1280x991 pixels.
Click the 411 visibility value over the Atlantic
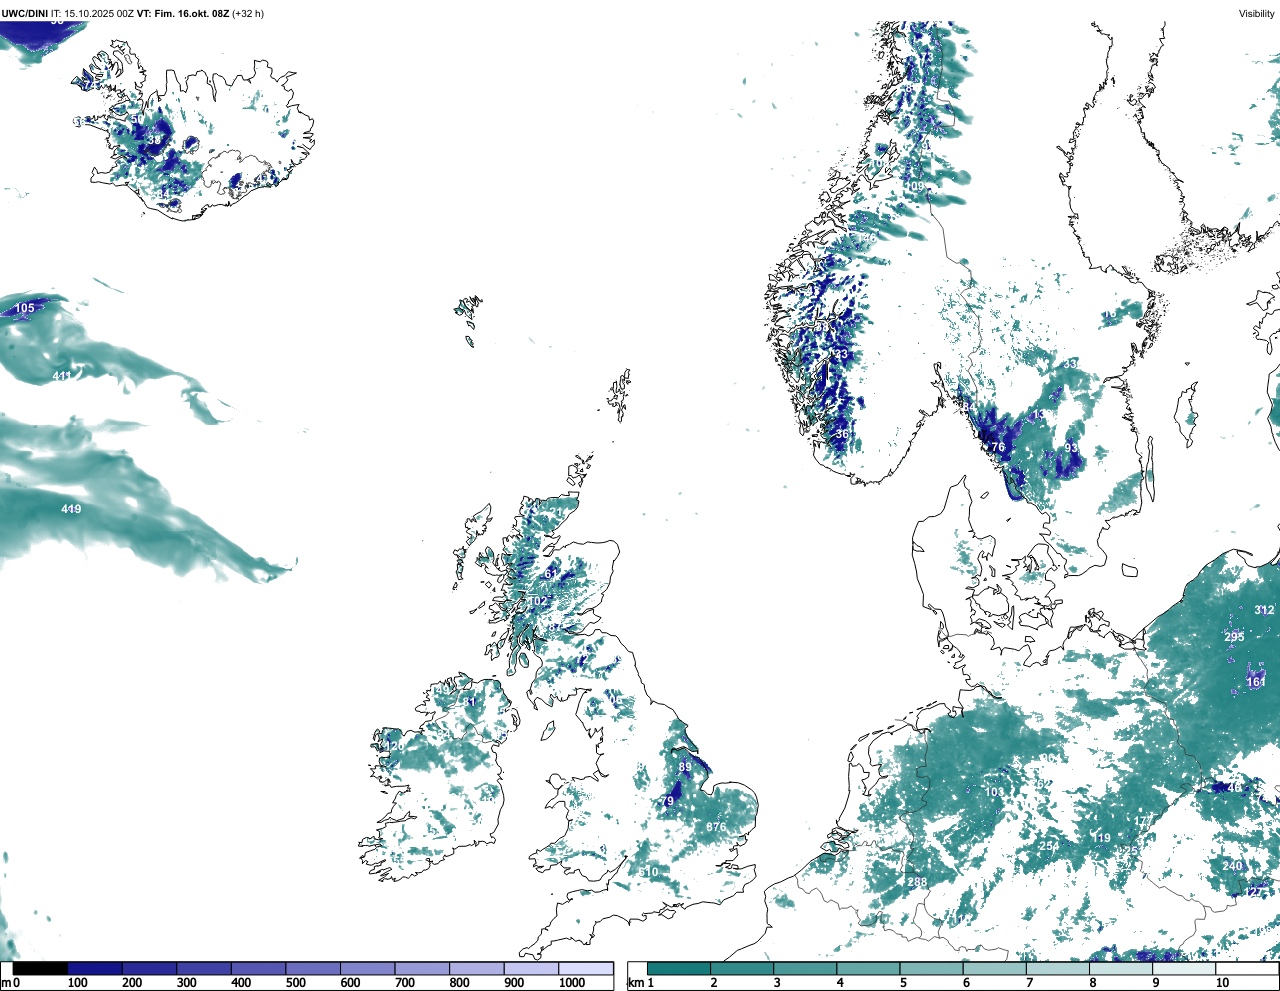coord(62,376)
